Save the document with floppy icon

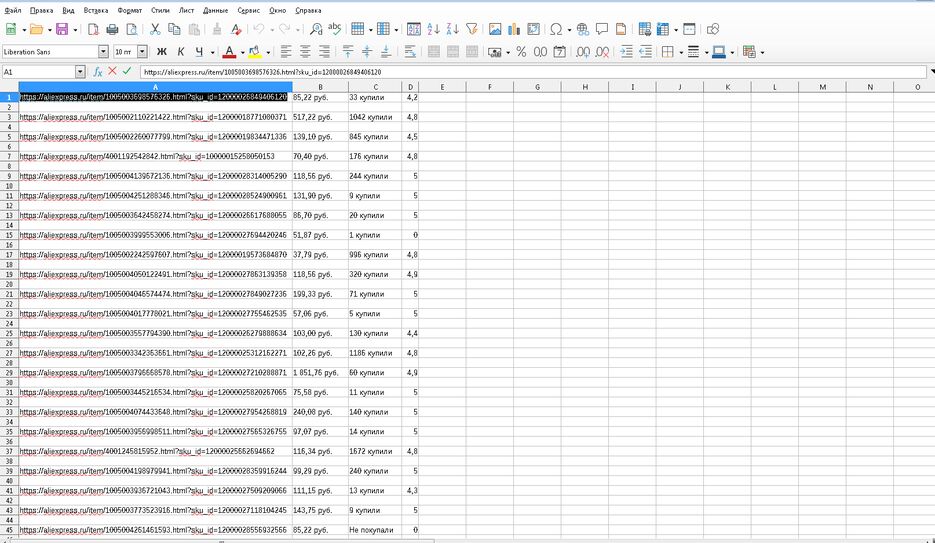click(62, 29)
